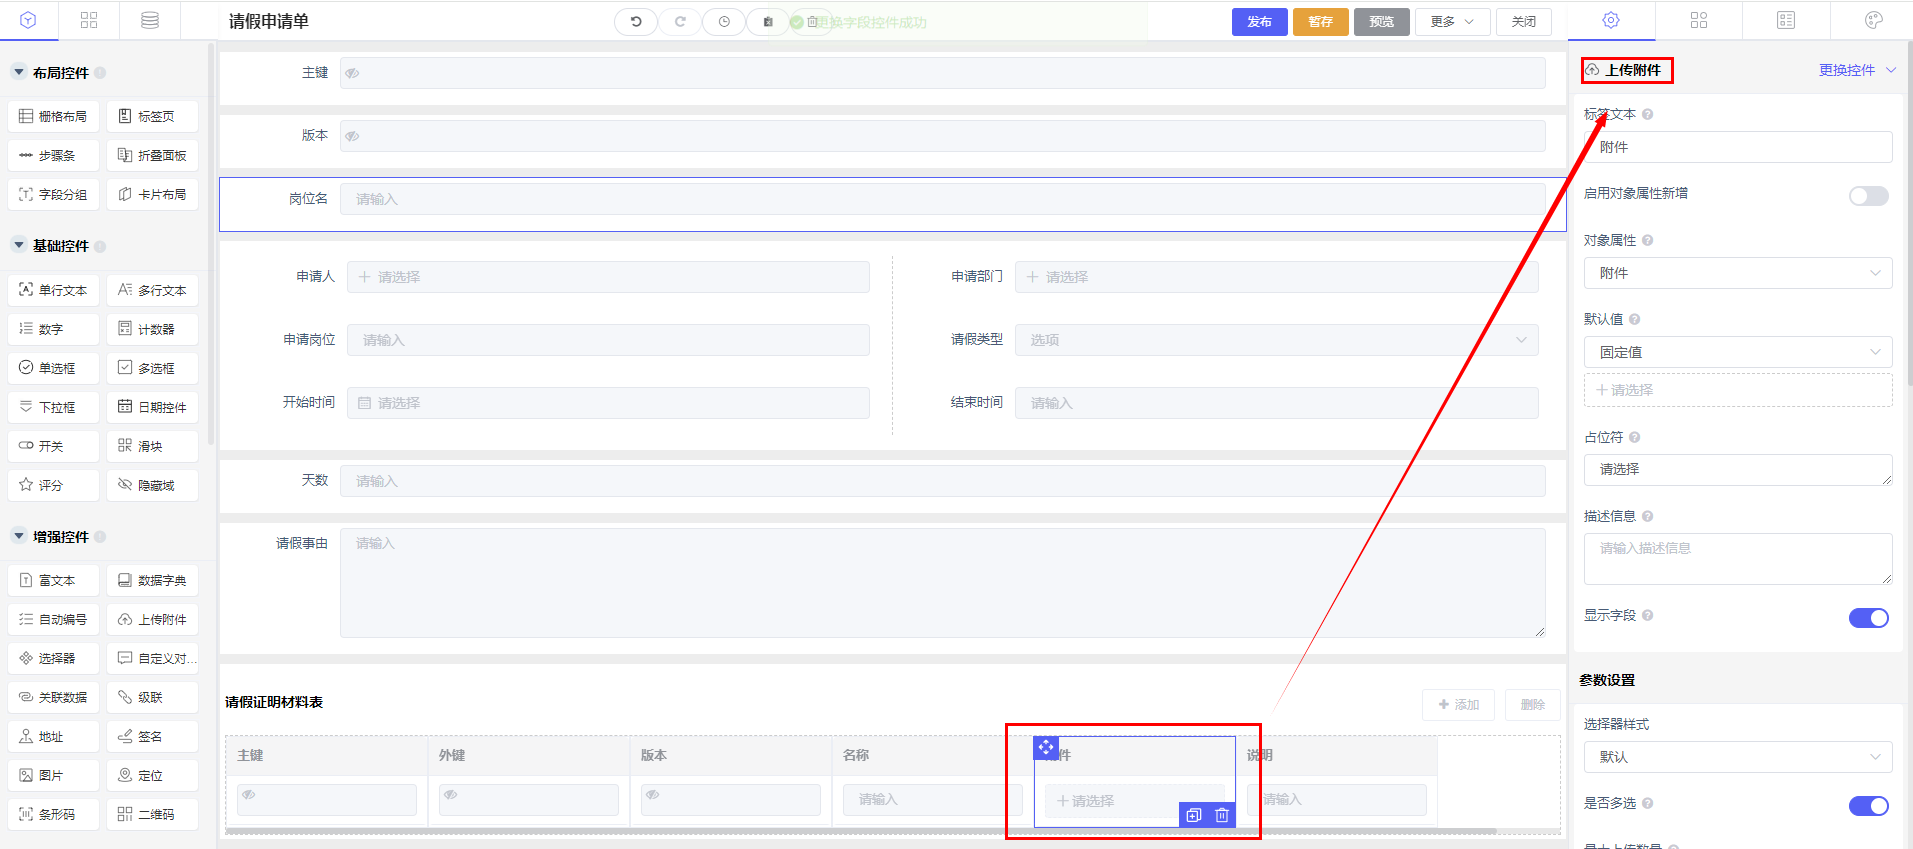
Task: Enable the 启用对象属性新增 switch
Action: pyautogui.click(x=1868, y=196)
